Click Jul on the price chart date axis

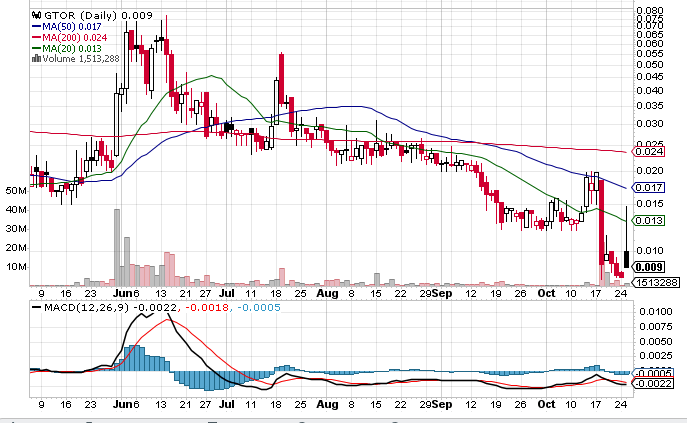227,293
